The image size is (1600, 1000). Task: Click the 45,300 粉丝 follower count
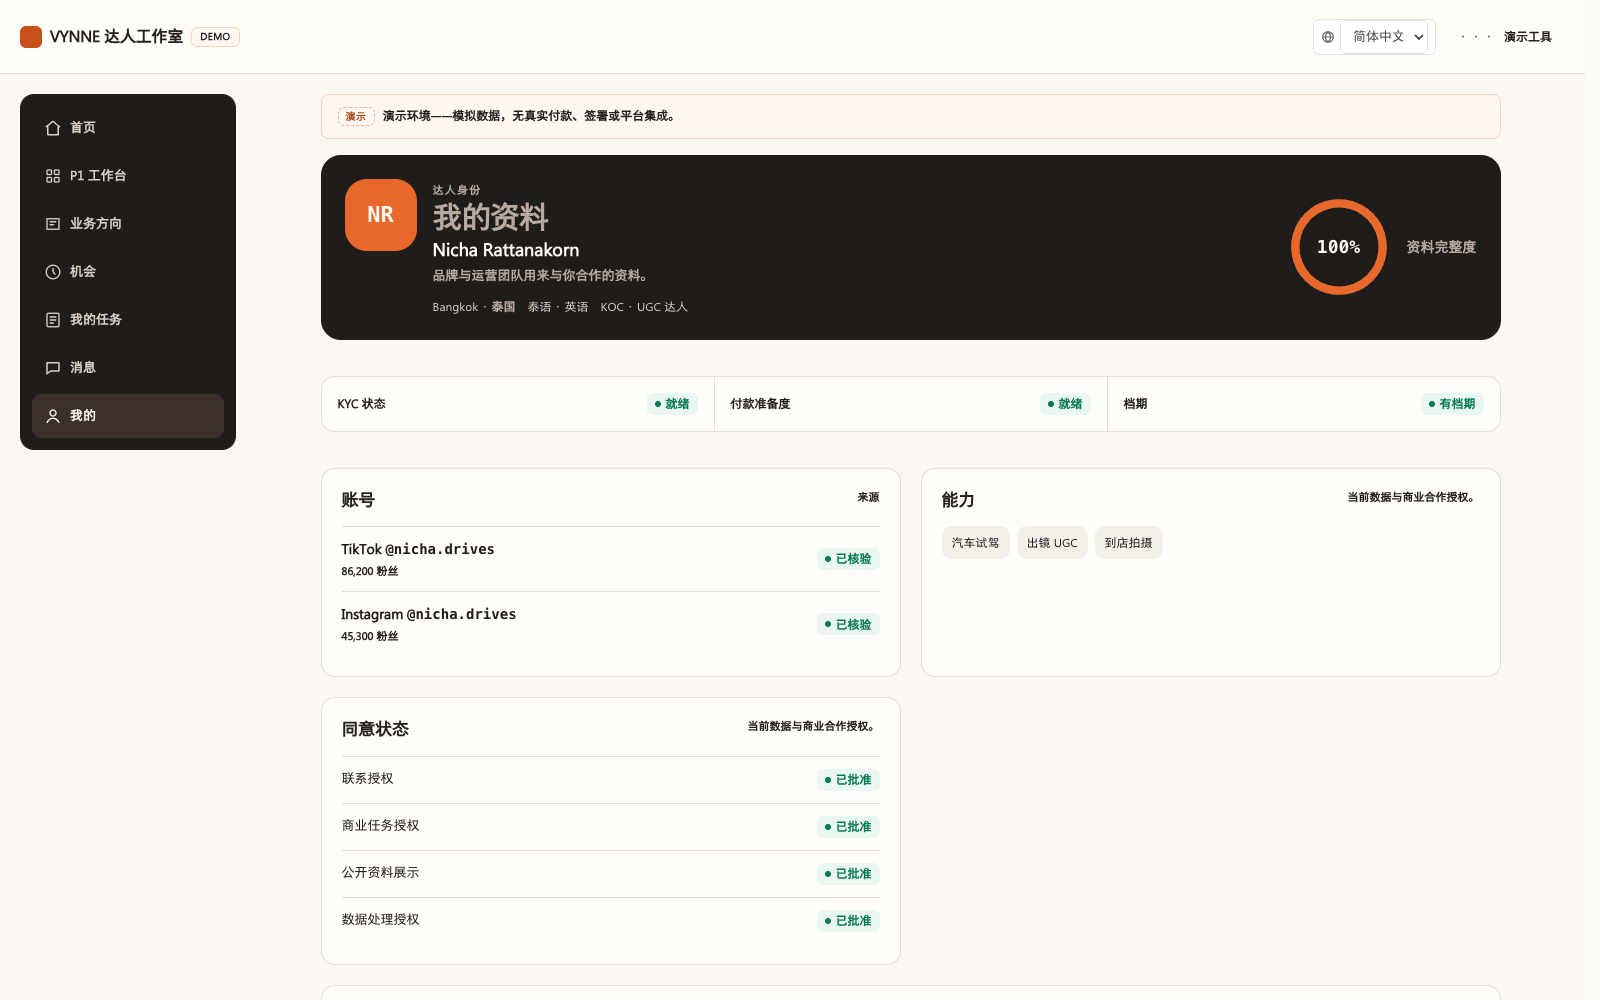pyautogui.click(x=369, y=637)
